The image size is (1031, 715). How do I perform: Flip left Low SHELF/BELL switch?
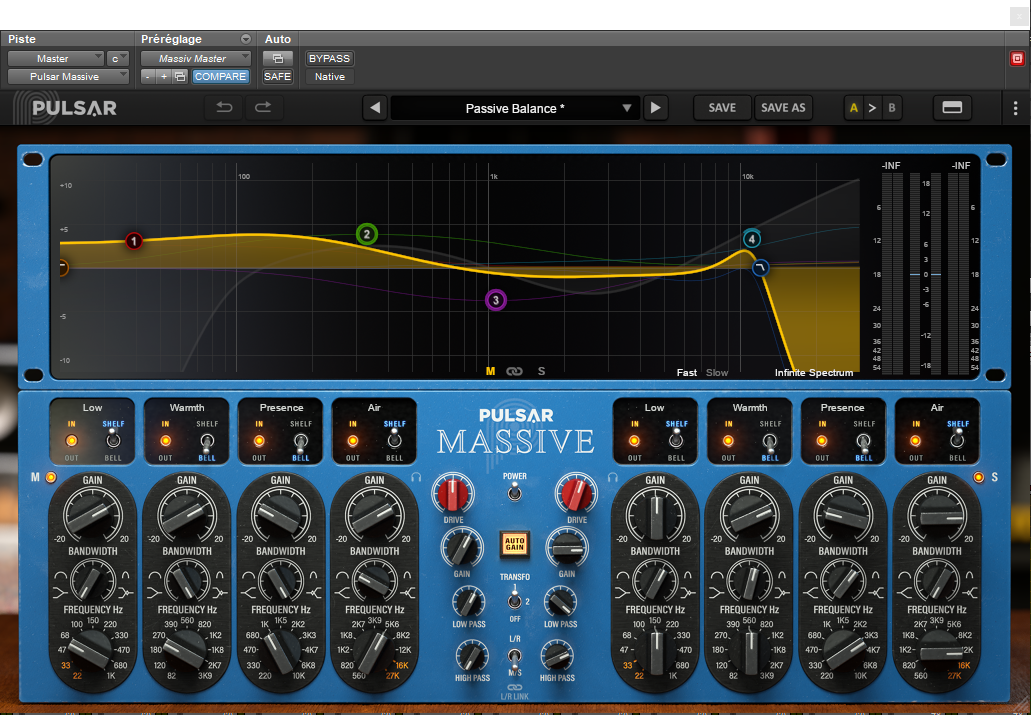click(x=113, y=439)
